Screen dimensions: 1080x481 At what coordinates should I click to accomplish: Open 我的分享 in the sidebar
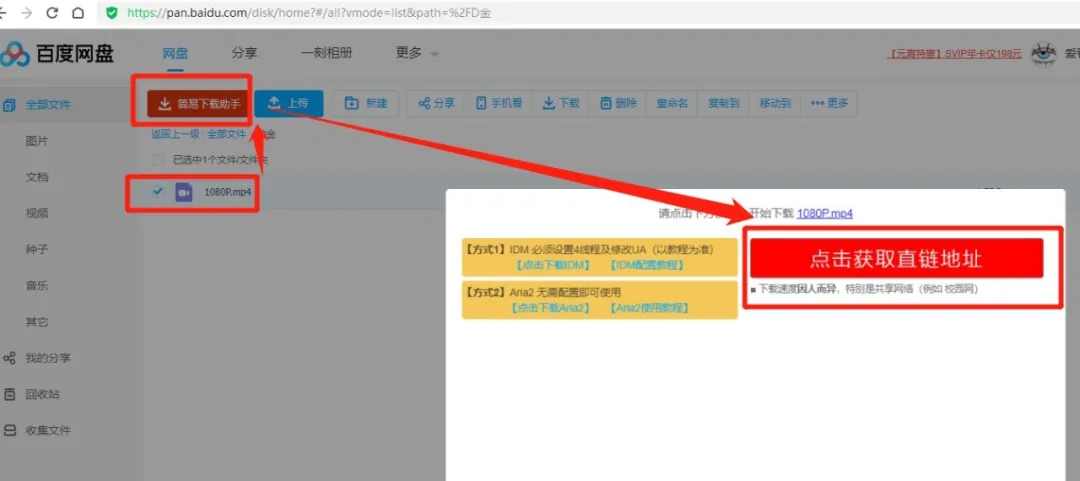tap(48, 358)
